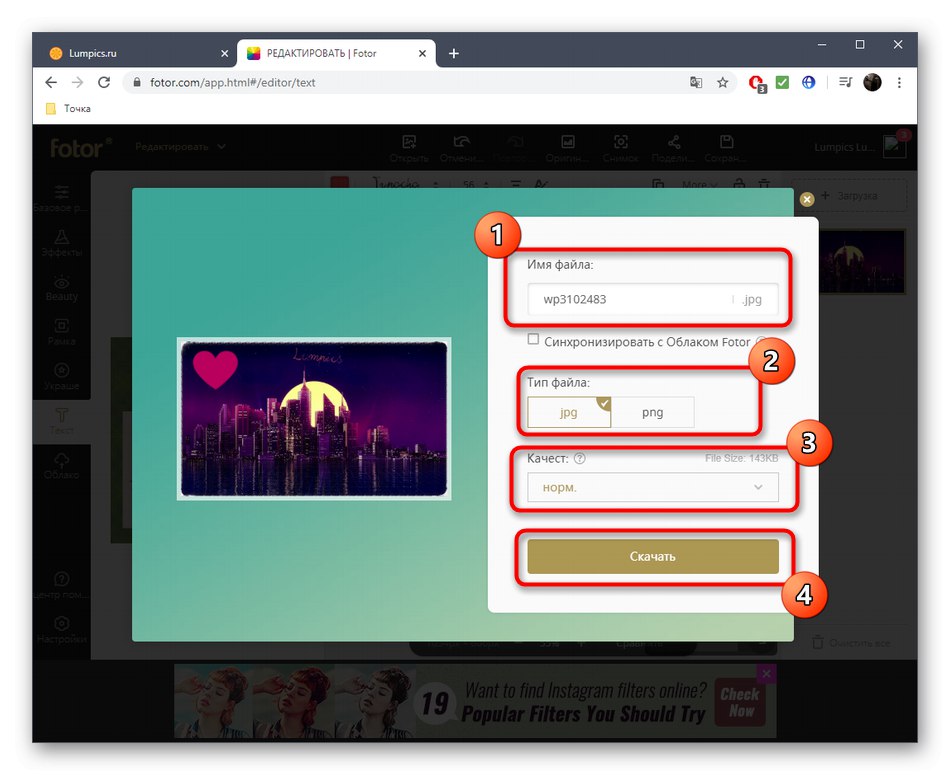The width and height of the screenshot is (950, 775).
Task: Click the Check Now ad button
Action: [x=740, y=703]
